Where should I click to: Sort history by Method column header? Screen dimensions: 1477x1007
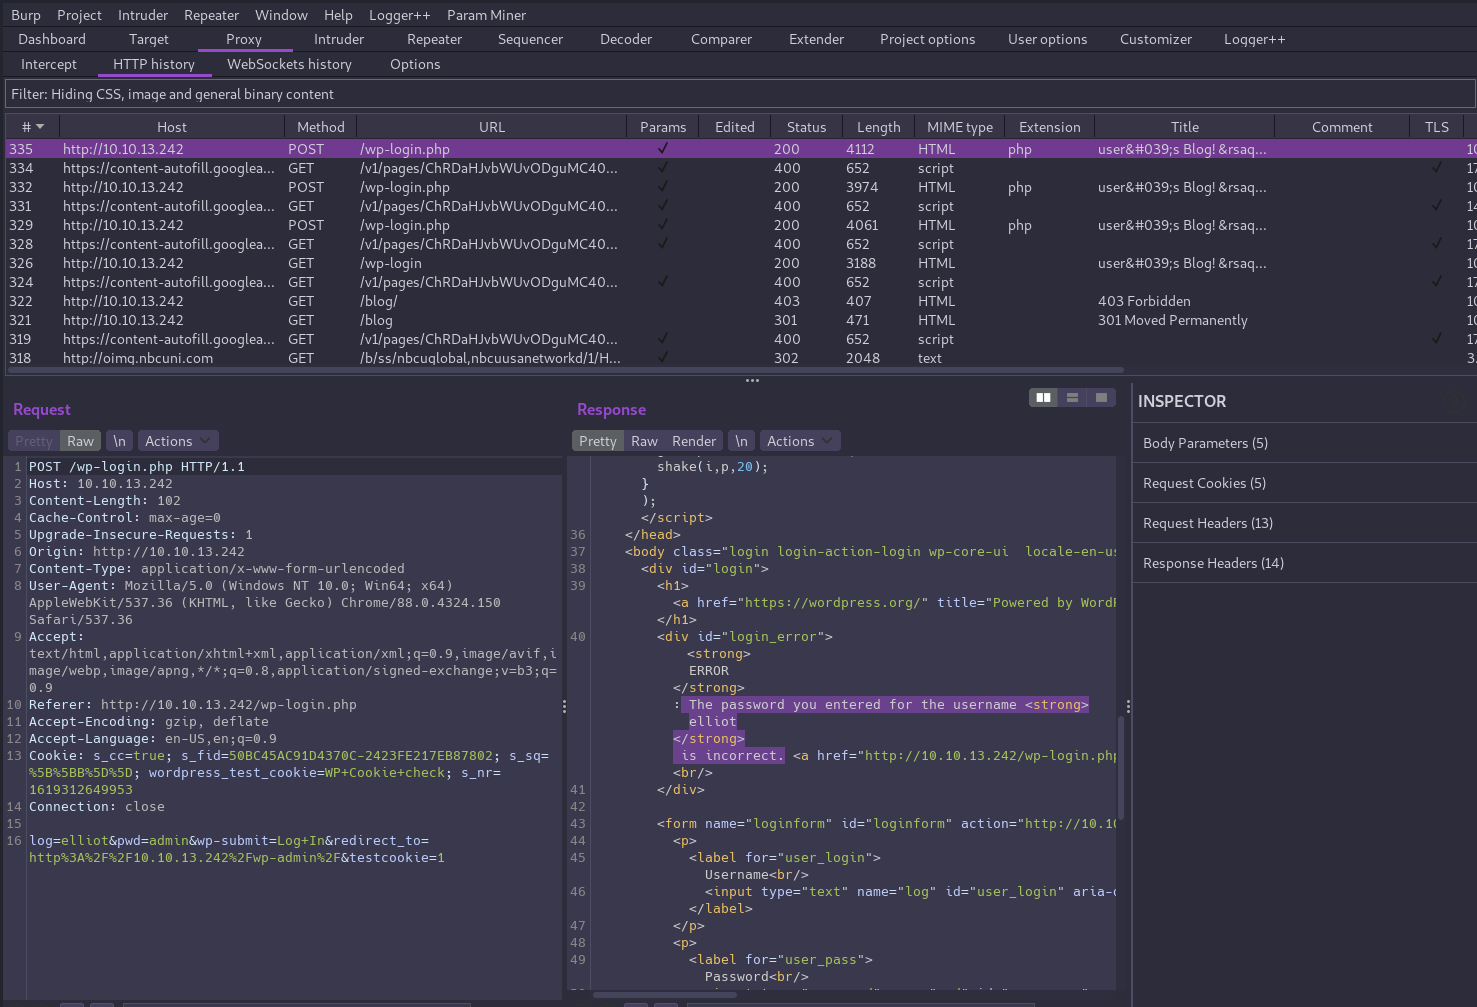[x=320, y=127]
